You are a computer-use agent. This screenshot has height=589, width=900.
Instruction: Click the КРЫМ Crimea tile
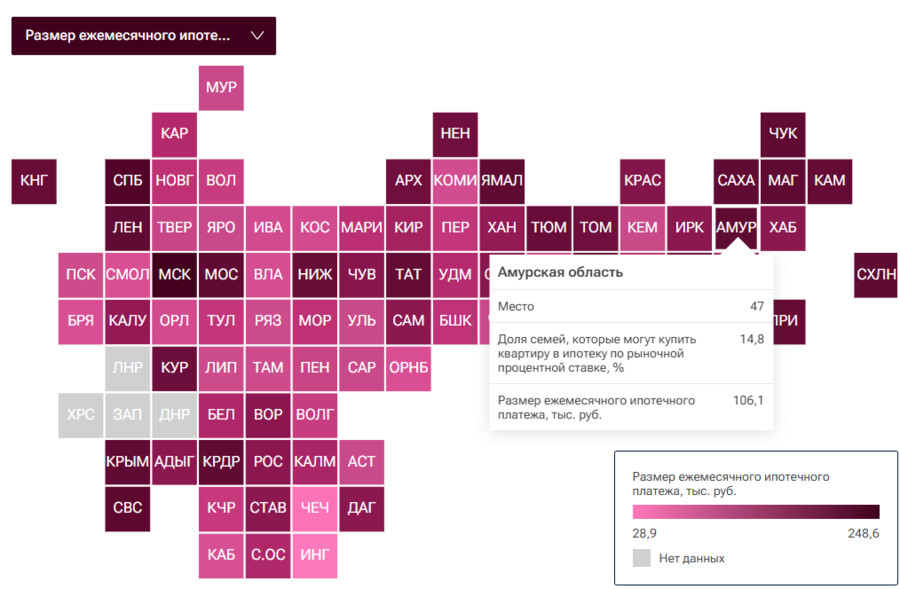tap(127, 461)
